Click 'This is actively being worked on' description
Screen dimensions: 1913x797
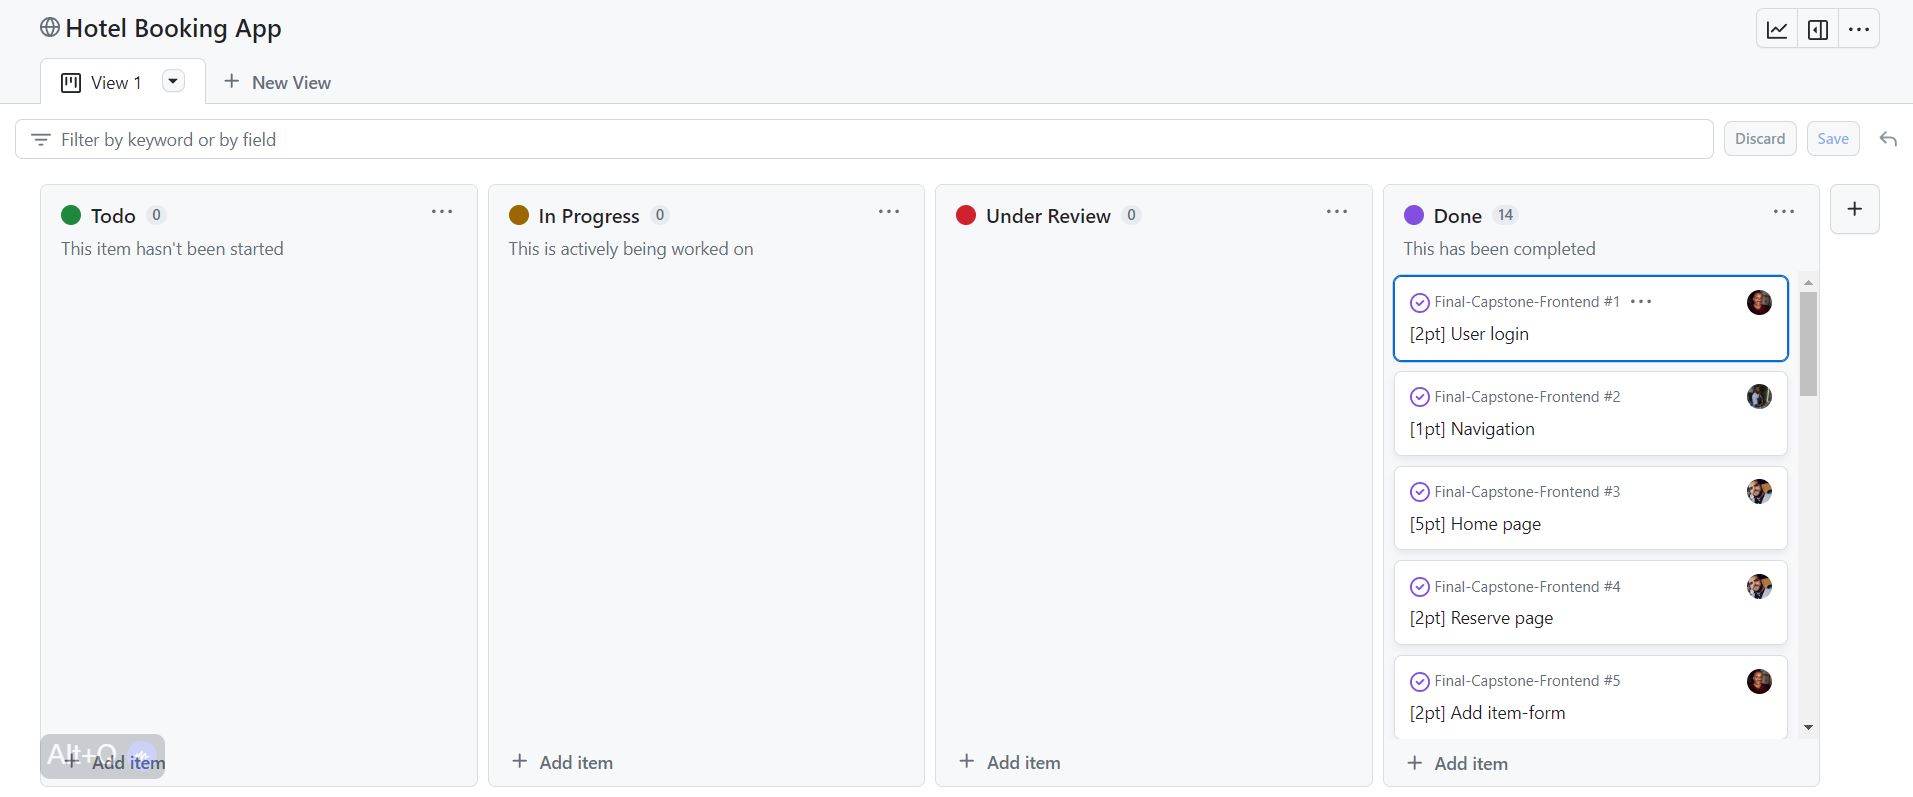pos(631,249)
